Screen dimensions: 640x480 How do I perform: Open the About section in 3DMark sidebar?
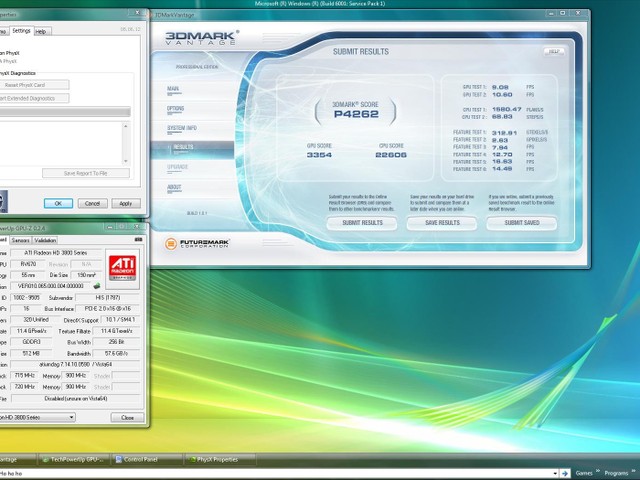pyautogui.click(x=174, y=187)
